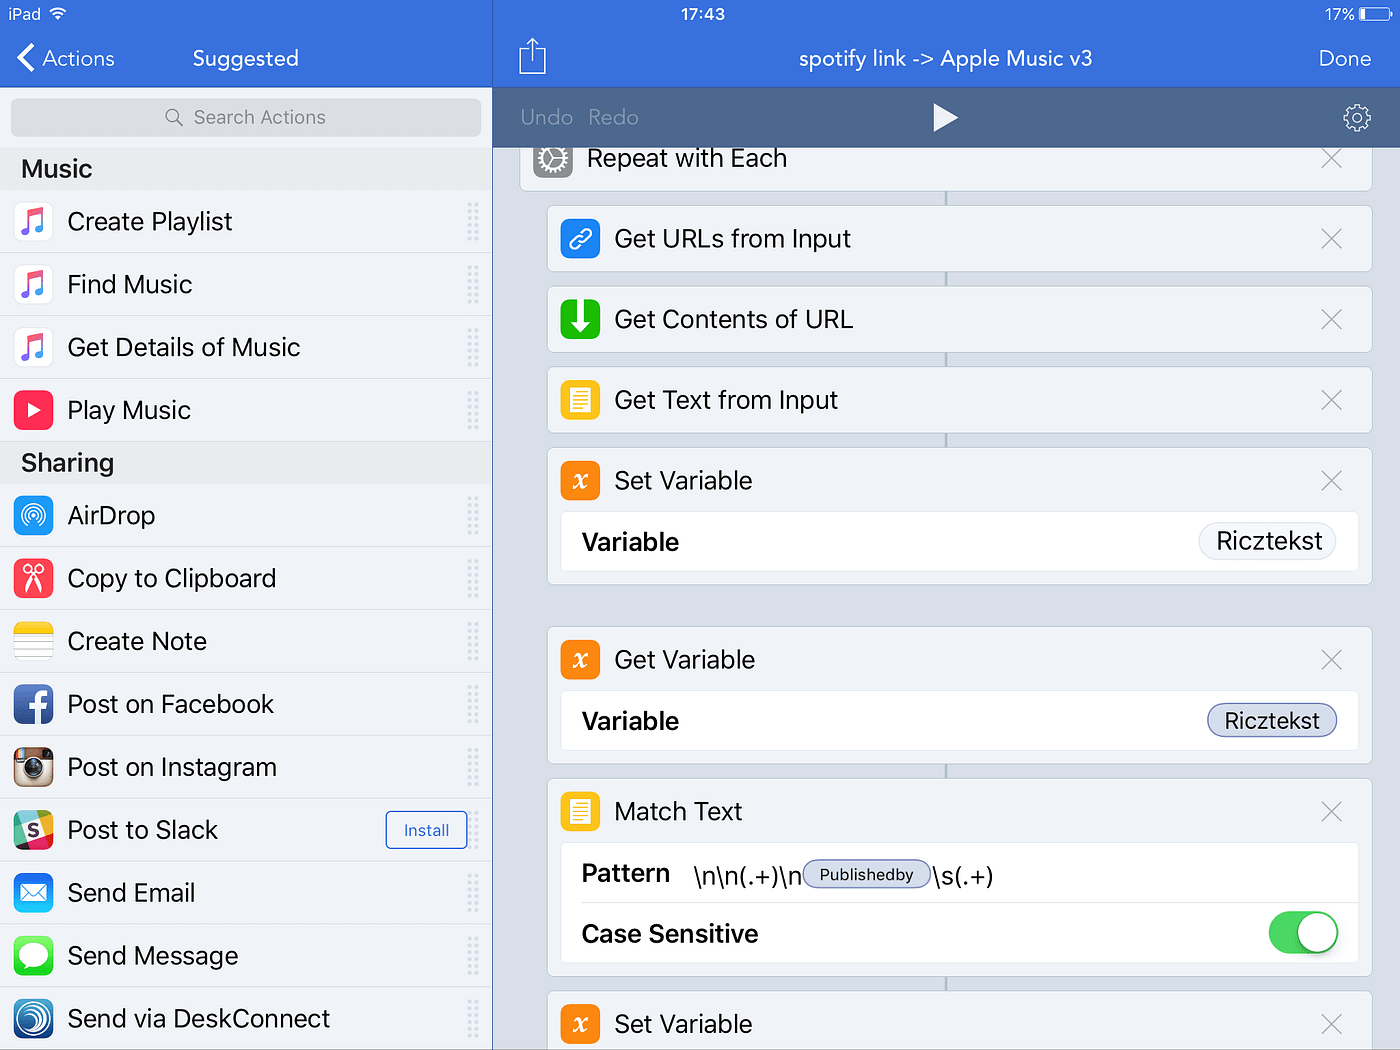Disable the Case Sensitive toggle
The image size is (1400, 1050).
coord(1303,933)
